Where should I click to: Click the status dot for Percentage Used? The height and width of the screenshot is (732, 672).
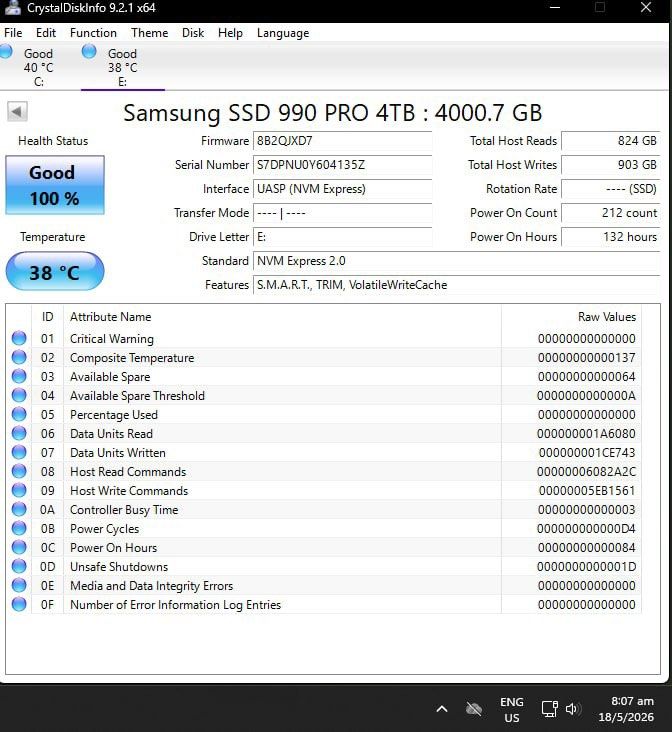tap(19, 414)
